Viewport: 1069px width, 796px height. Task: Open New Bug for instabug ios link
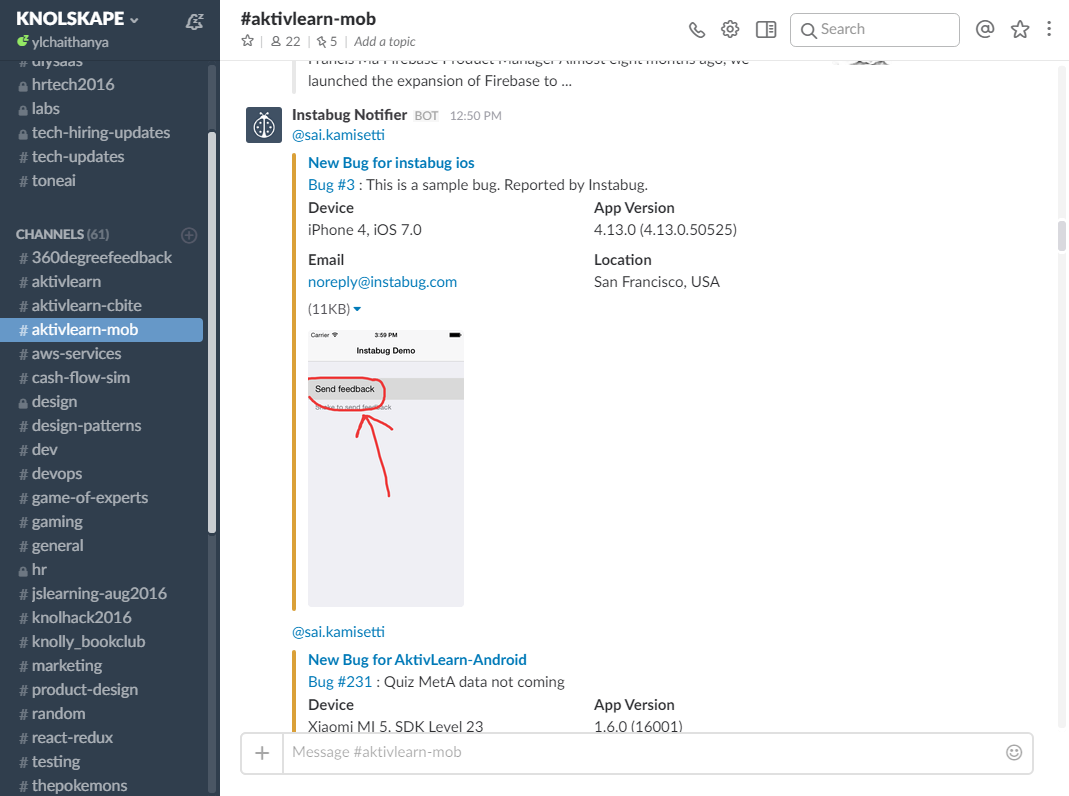point(391,163)
